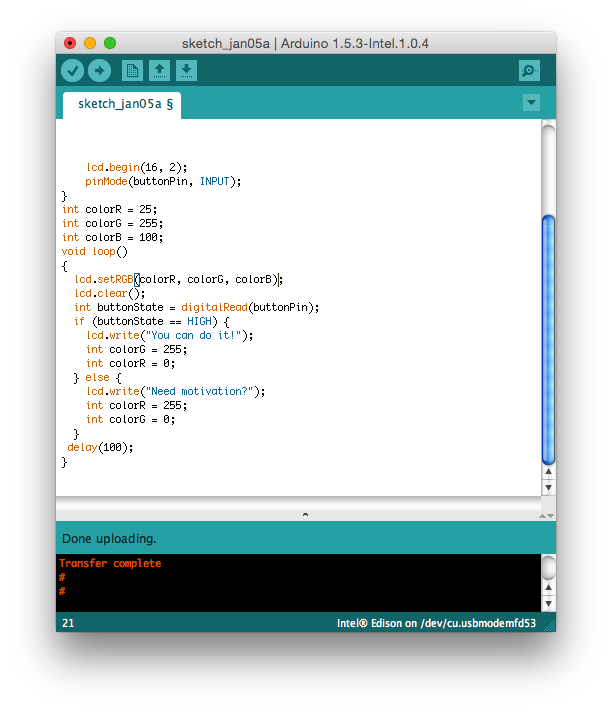Image resolution: width=612 pixels, height=712 pixels.
Task: Open the tab options dropdown arrow
Action: pyautogui.click(x=531, y=103)
